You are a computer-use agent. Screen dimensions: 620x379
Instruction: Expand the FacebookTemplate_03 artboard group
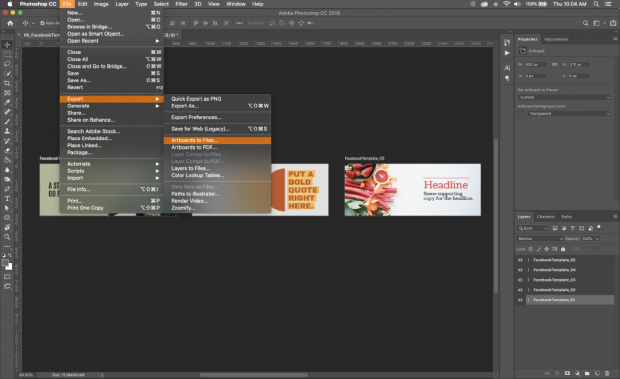click(x=529, y=280)
